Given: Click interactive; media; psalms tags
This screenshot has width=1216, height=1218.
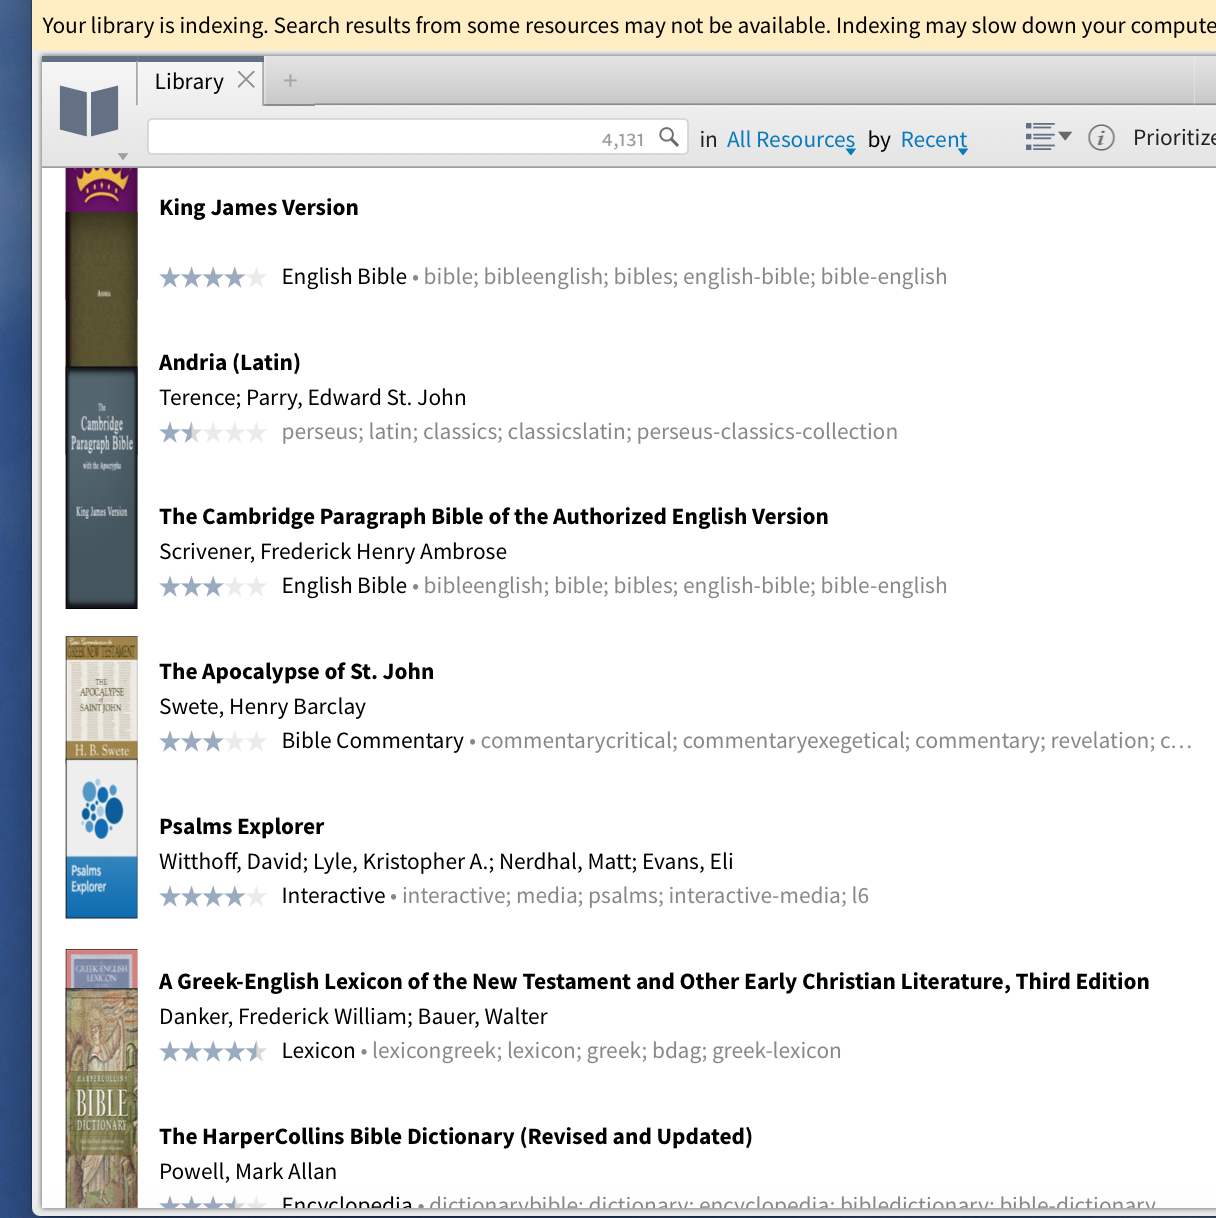Looking at the screenshot, I should (635, 896).
